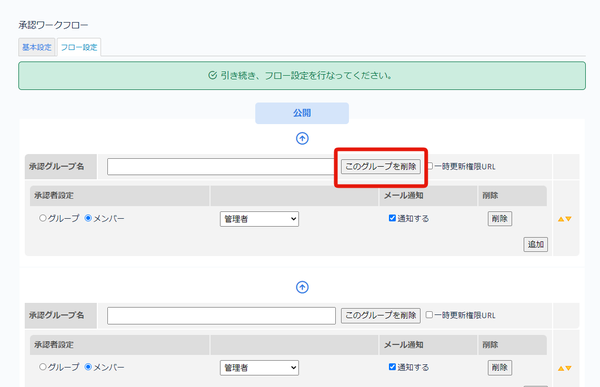Select メンバー radio in first group
The height and width of the screenshot is (387, 600).
click(88, 218)
